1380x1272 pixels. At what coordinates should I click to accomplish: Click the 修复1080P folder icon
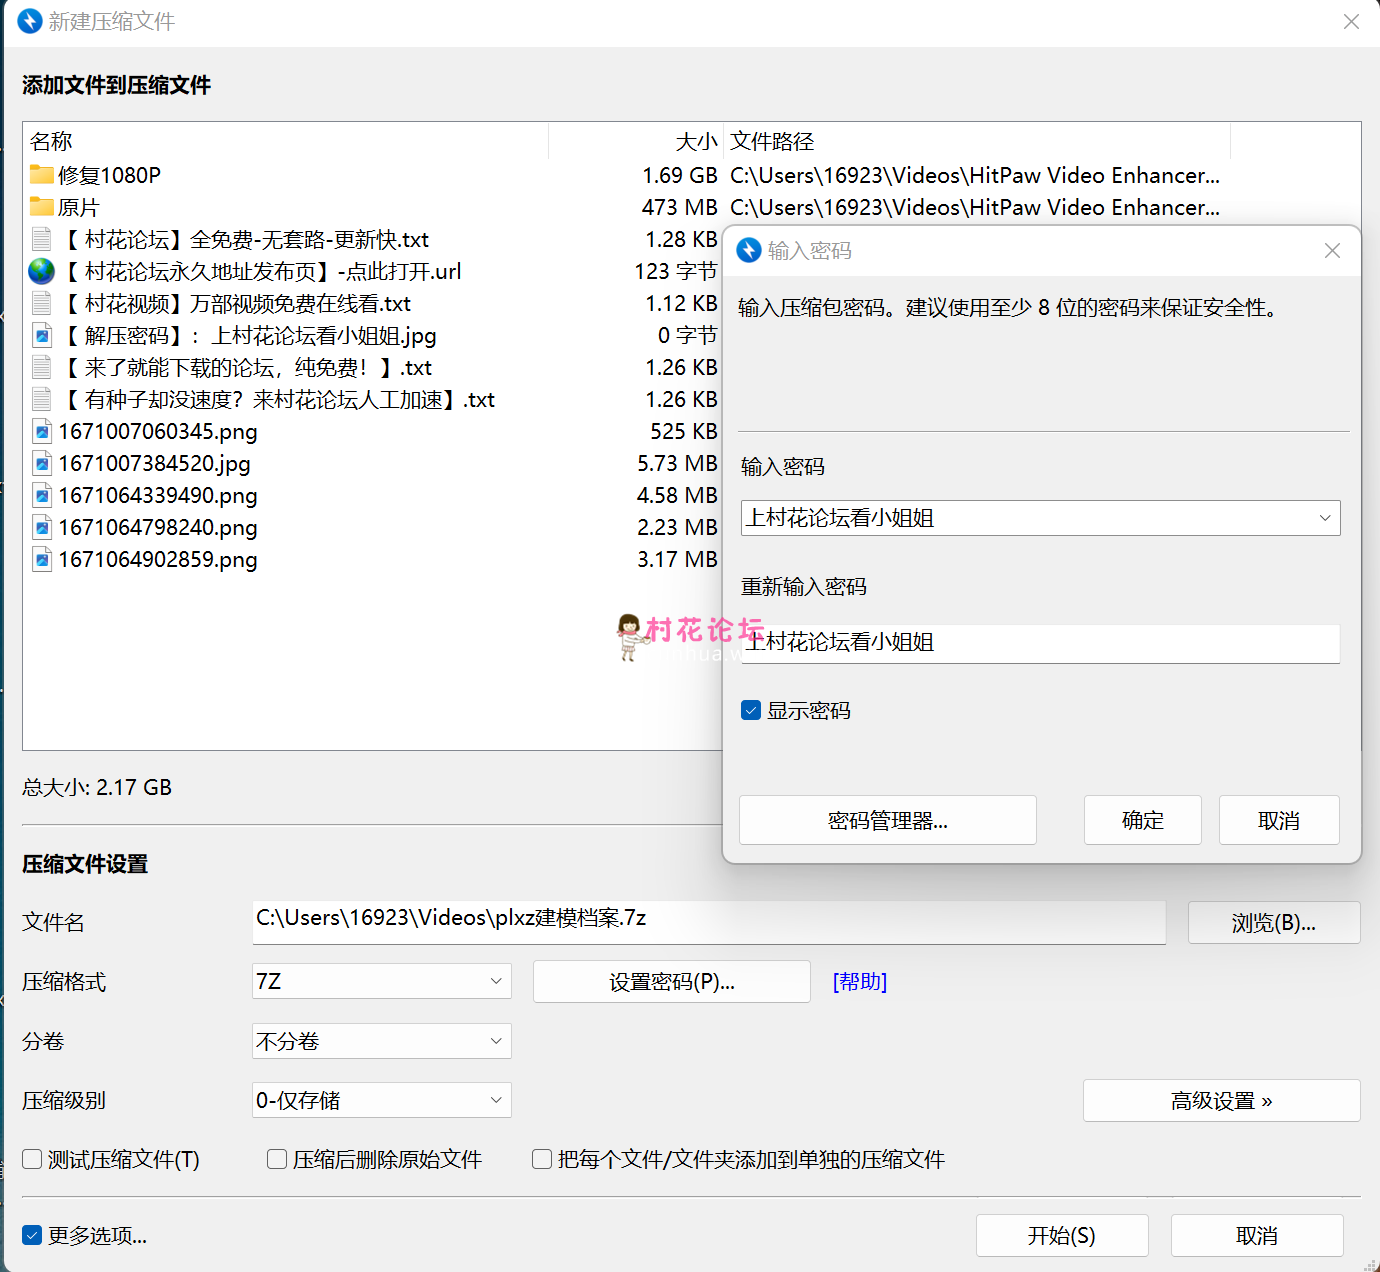pyautogui.click(x=41, y=175)
